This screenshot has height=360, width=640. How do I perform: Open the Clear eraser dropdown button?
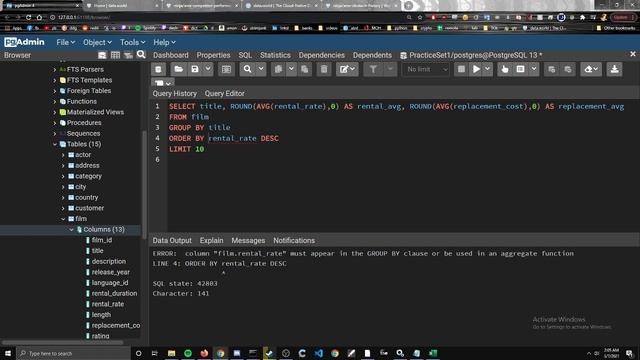pyautogui.click(x=591, y=69)
